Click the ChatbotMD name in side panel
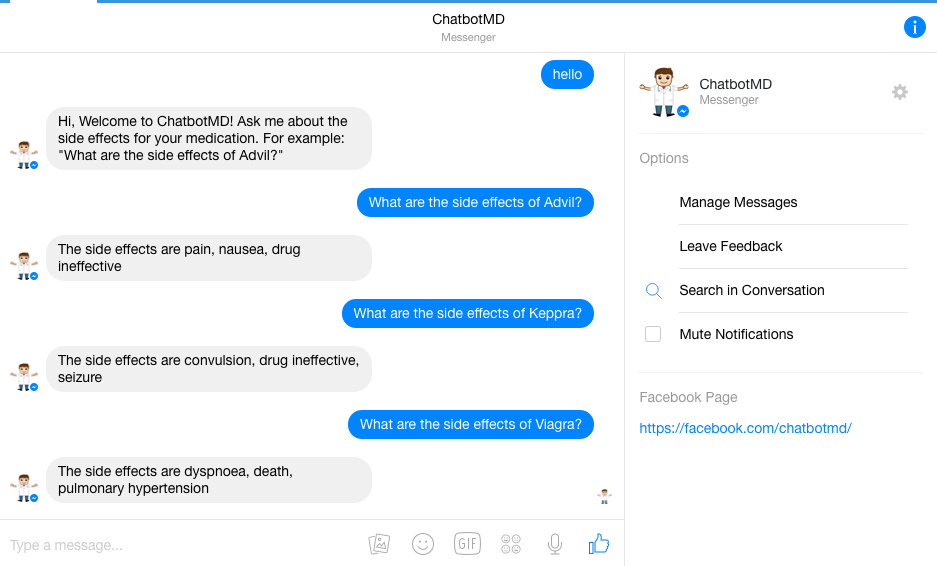937x566 pixels. [736, 84]
